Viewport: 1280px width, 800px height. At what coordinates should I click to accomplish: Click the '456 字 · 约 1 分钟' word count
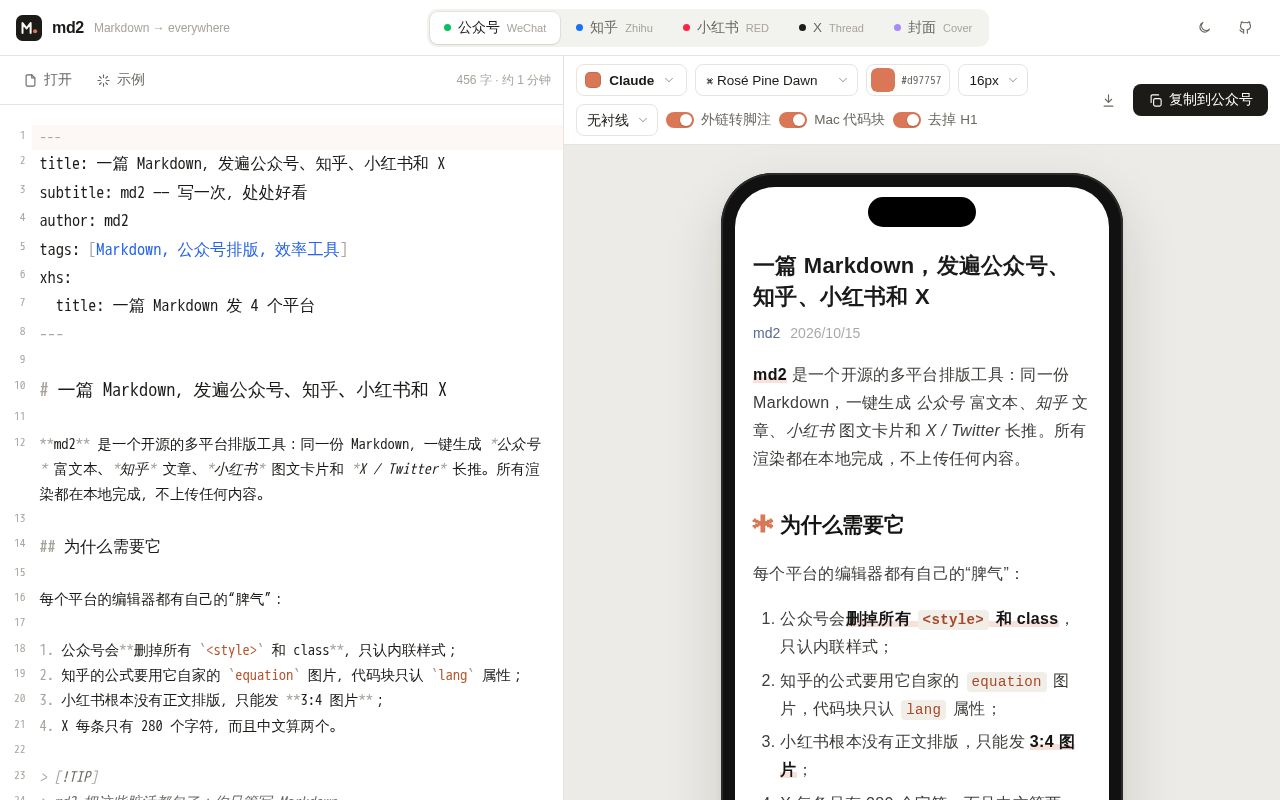tap(504, 80)
